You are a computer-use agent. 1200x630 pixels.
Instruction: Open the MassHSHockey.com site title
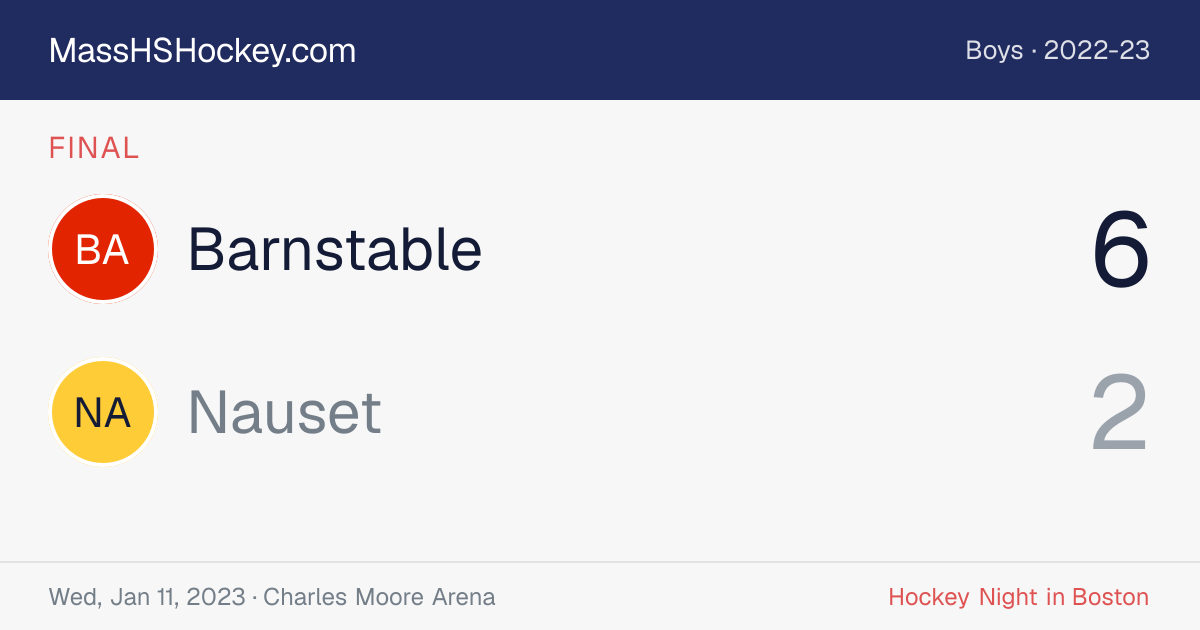[x=202, y=51]
